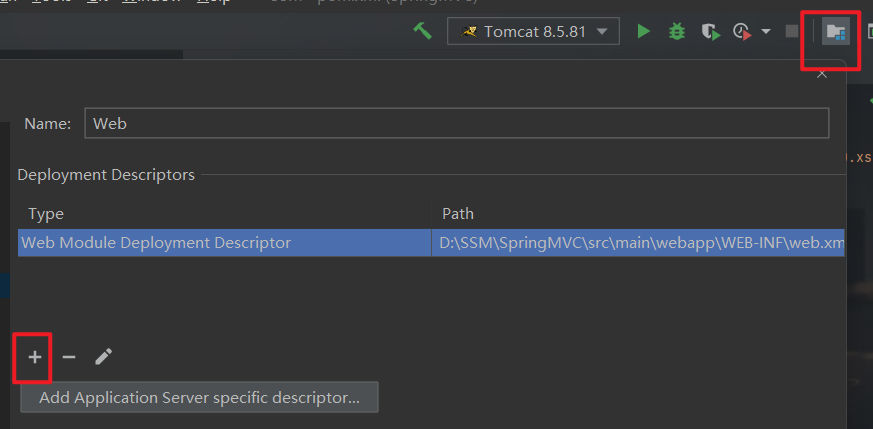Open Project Structure from the toolbar

click(835, 31)
